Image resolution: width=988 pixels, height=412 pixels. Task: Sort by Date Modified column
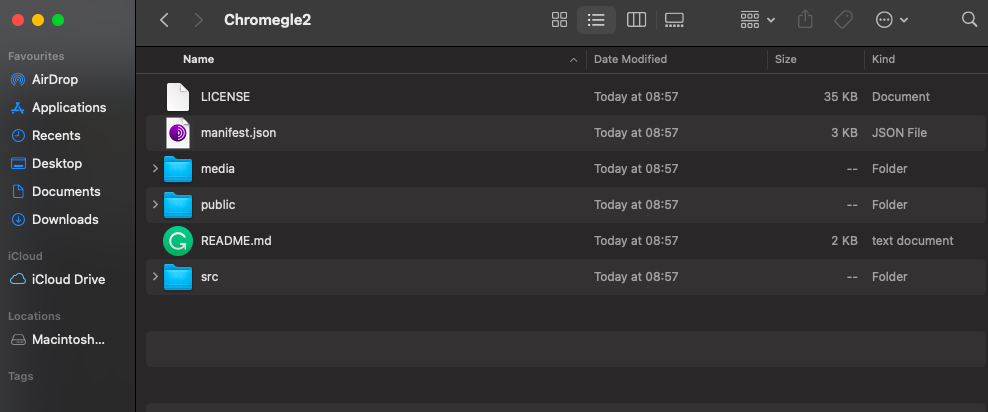click(630, 59)
